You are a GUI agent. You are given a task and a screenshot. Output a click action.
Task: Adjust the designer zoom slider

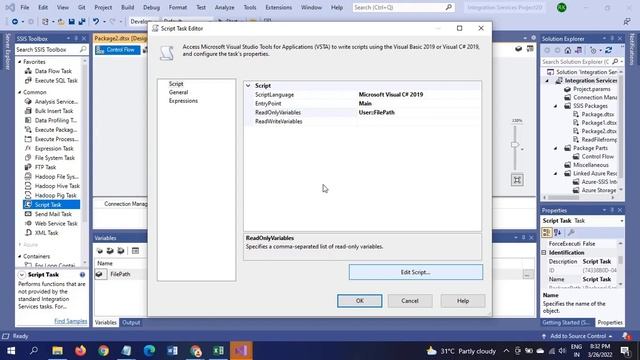pos(515,144)
